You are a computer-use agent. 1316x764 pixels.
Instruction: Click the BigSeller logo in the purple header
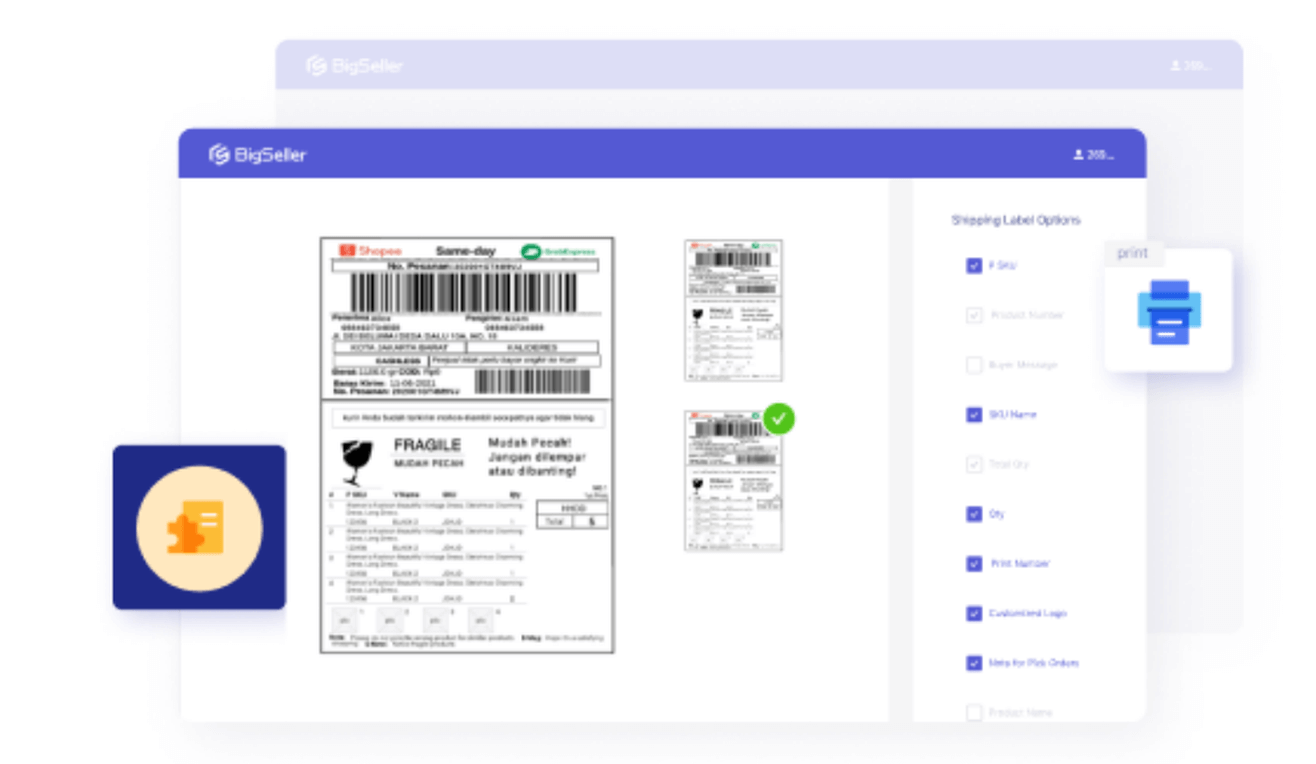(257, 155)
